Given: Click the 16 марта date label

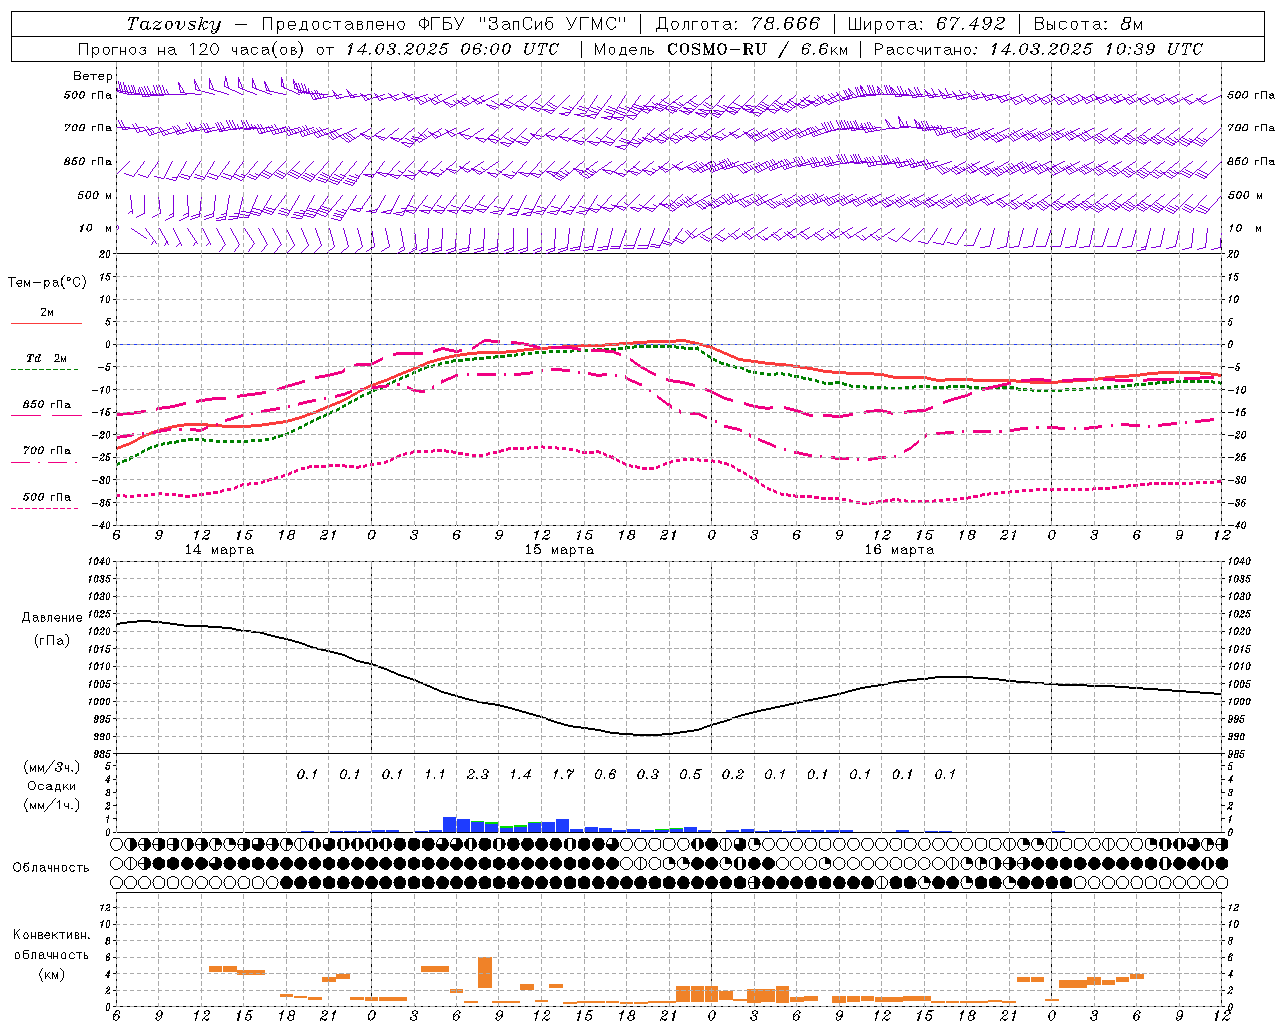Looking at the screenshot, I should (x=899, y=550).
